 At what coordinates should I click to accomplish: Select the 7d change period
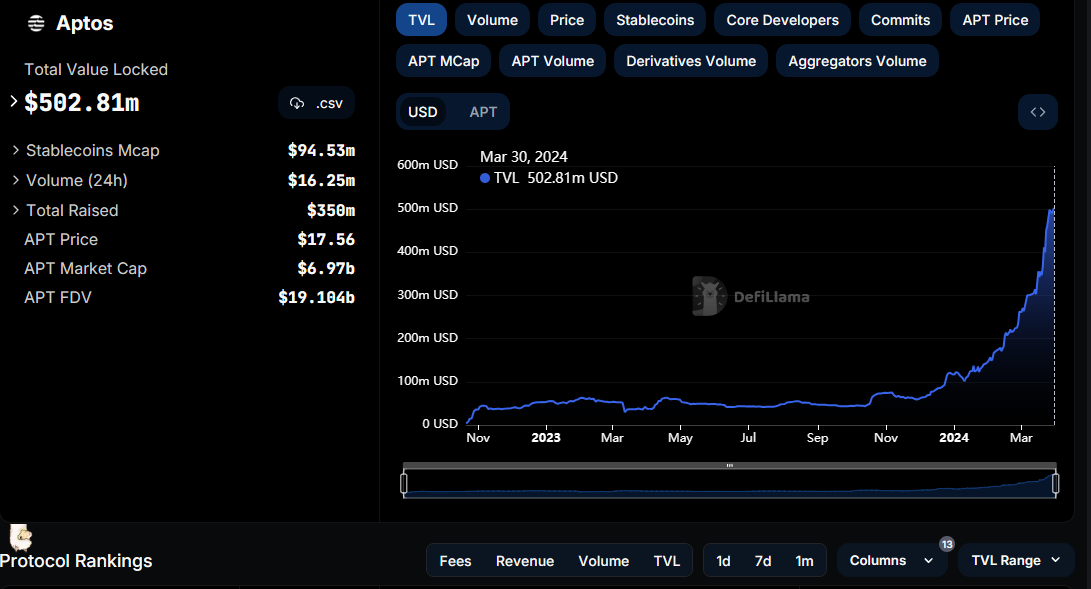pos(763,560)
